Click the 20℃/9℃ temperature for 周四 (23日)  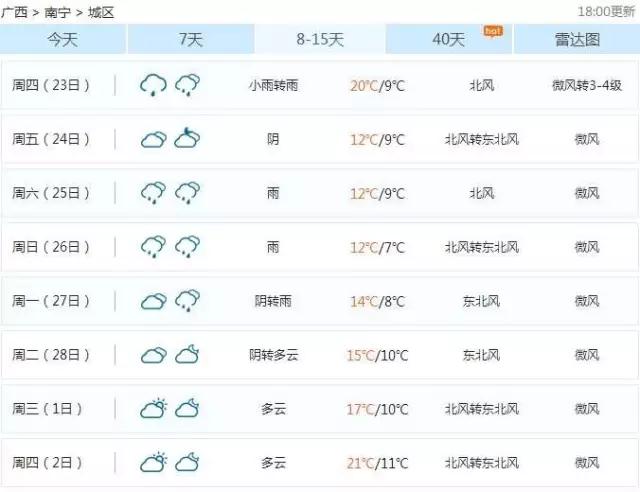click(377, 85)
